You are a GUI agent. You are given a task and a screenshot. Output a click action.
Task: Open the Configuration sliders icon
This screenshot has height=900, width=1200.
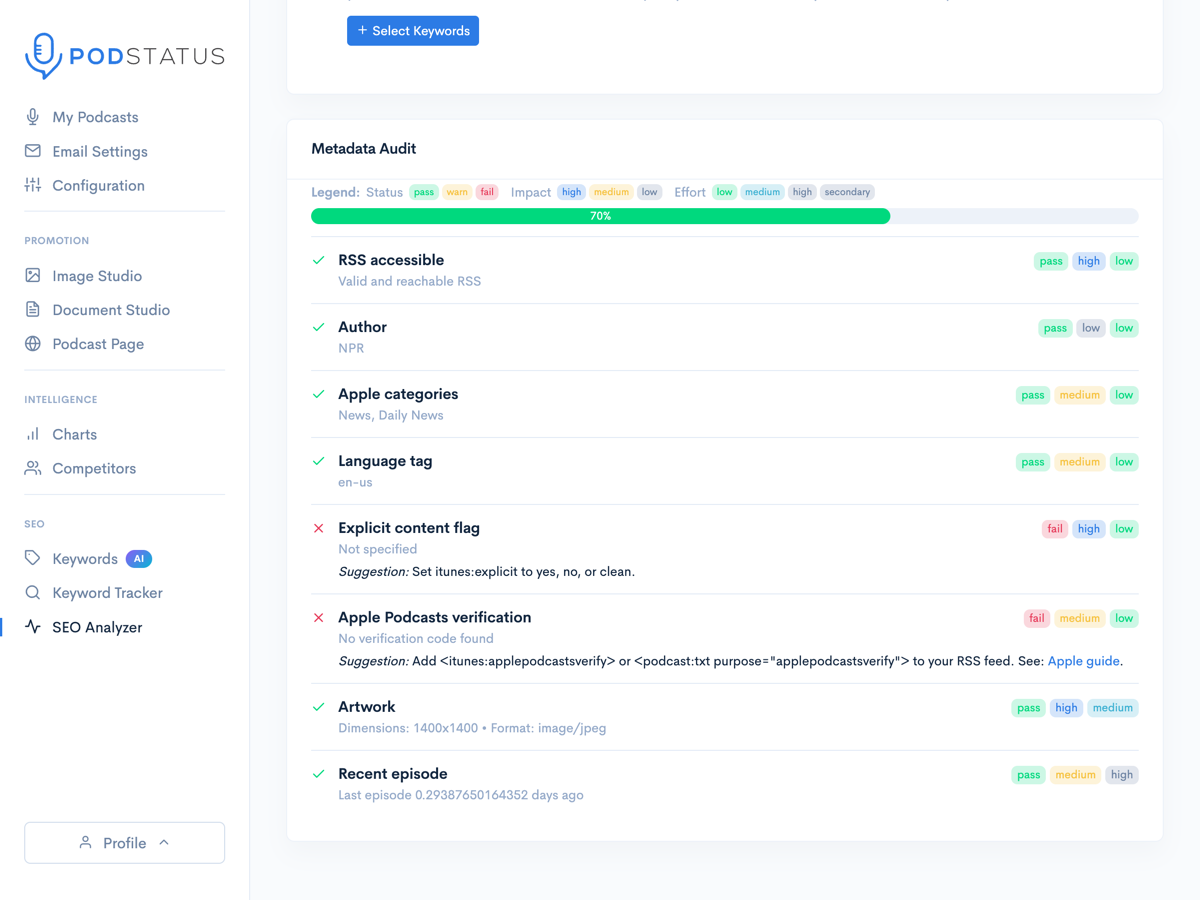tap(32, 185)
